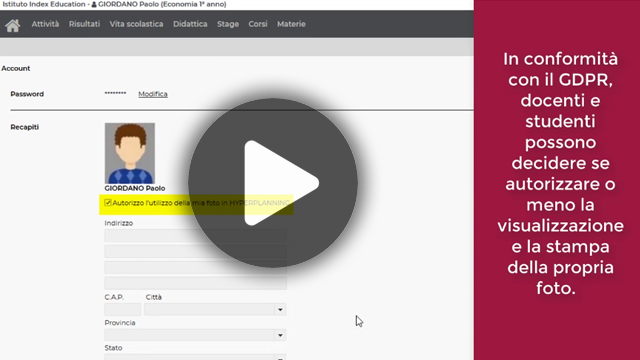This screenshot has height=360, width=640.
Task: Select the profile photo of GIORDANO Paolo
Action: [x=130, y=153]
